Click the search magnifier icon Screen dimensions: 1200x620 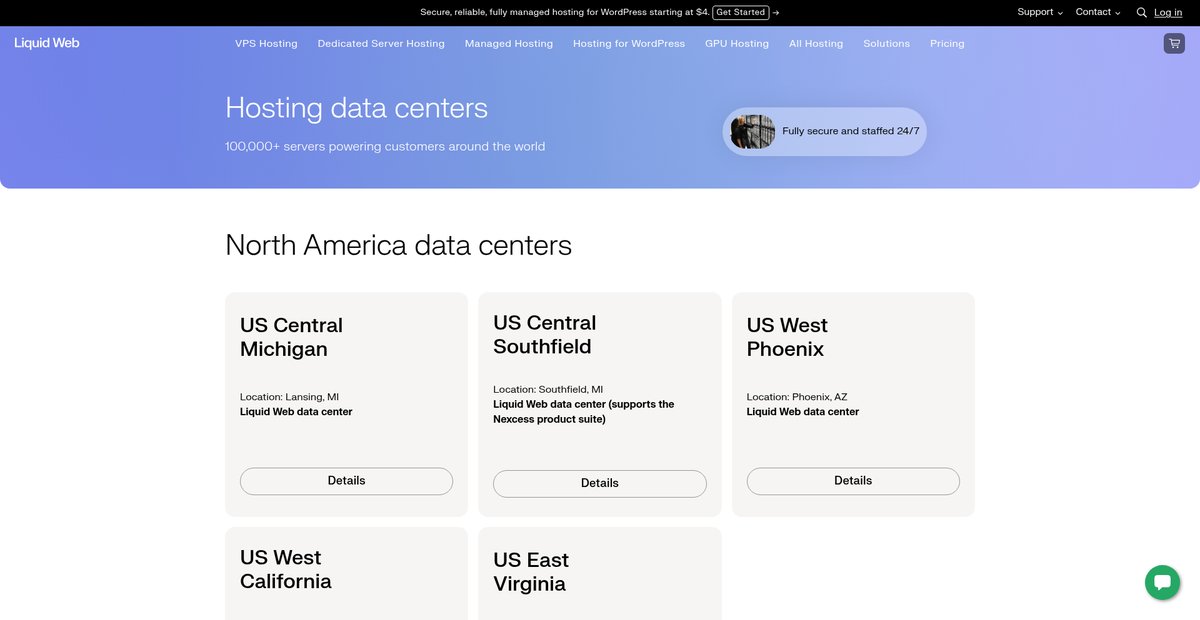click(x=1142, y=13)
